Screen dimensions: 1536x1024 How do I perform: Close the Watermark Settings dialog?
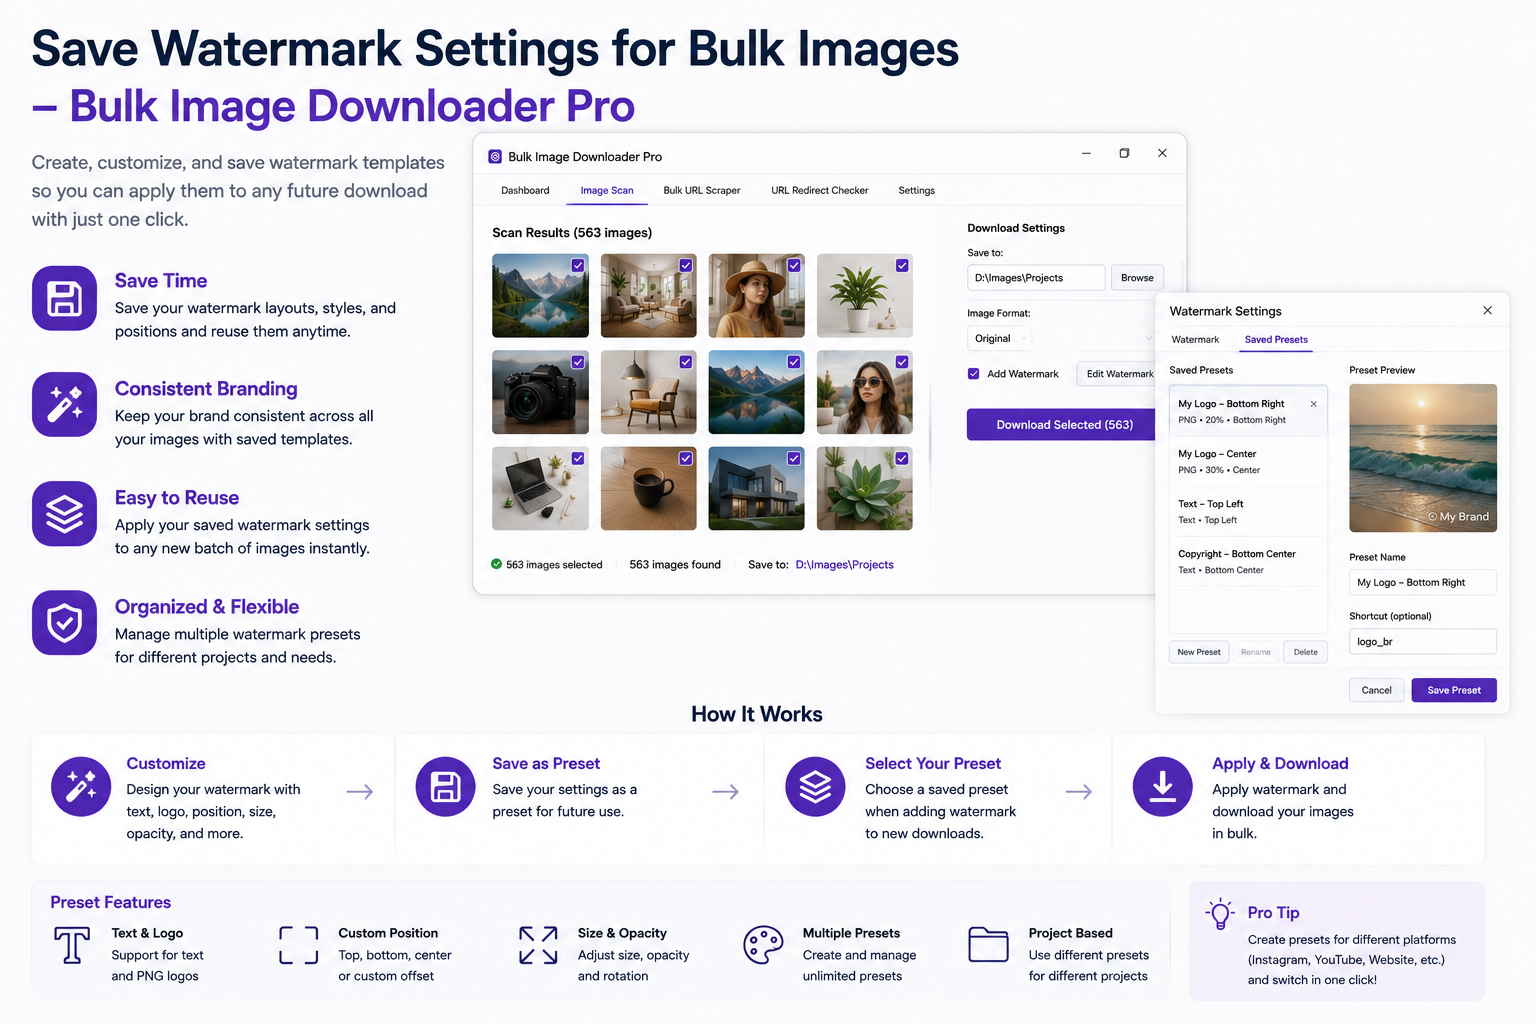point(1487,311)
